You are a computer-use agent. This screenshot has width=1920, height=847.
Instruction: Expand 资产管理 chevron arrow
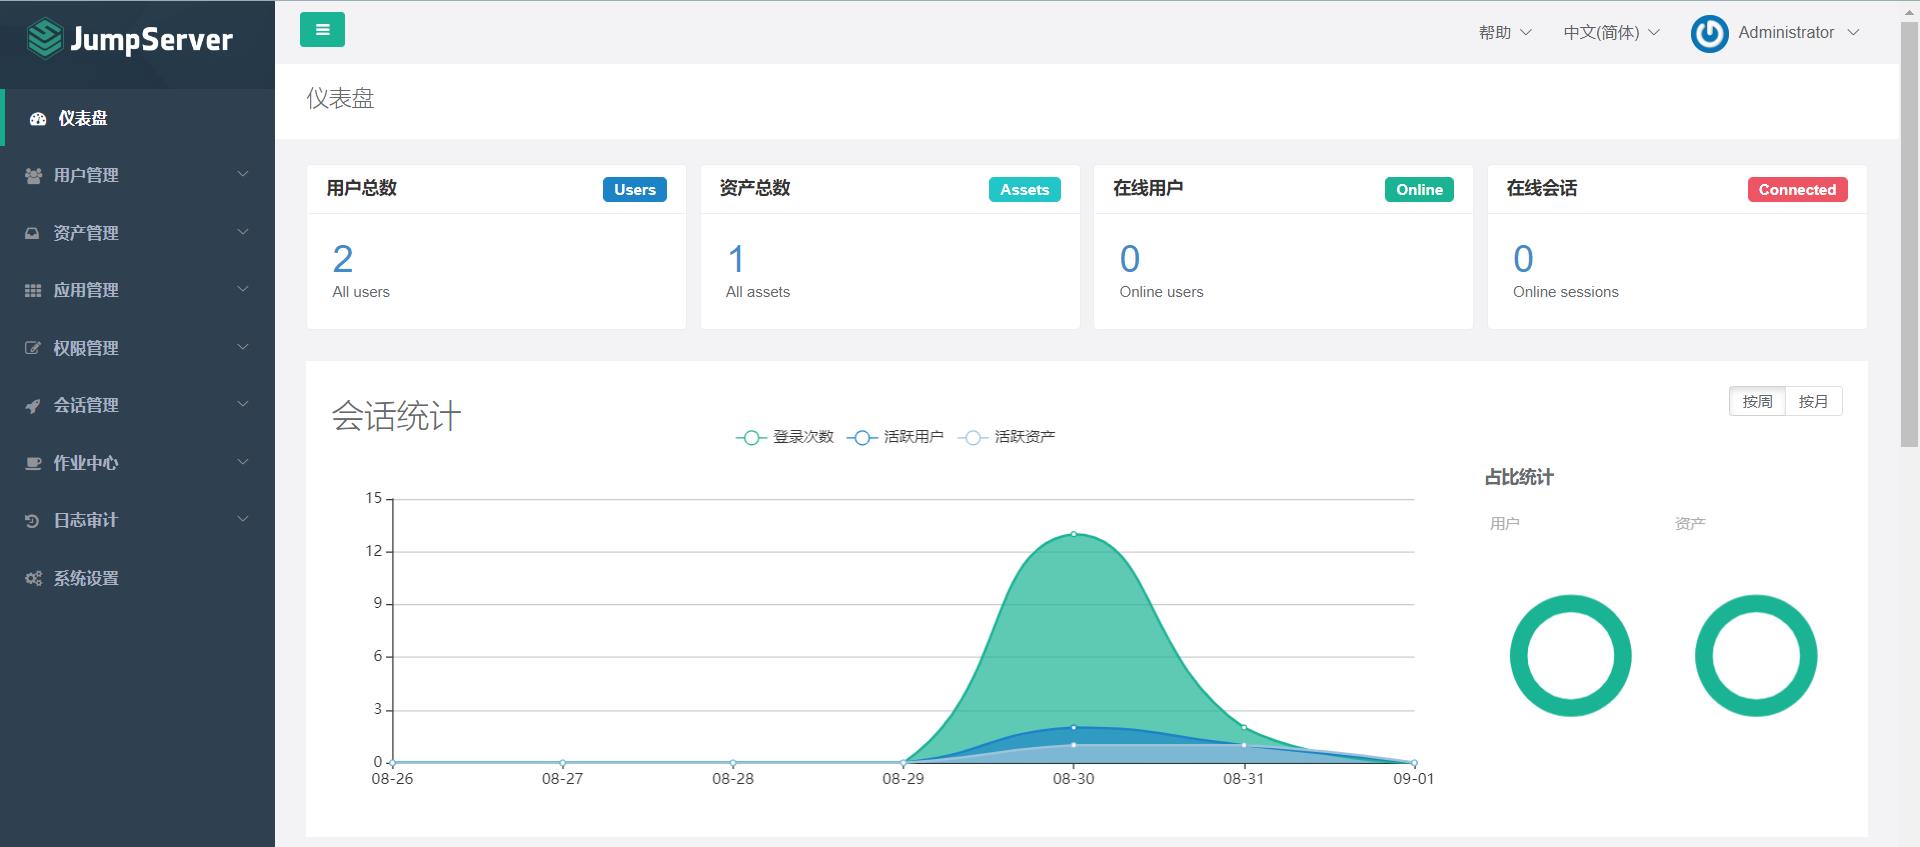(x=243, y=232)
